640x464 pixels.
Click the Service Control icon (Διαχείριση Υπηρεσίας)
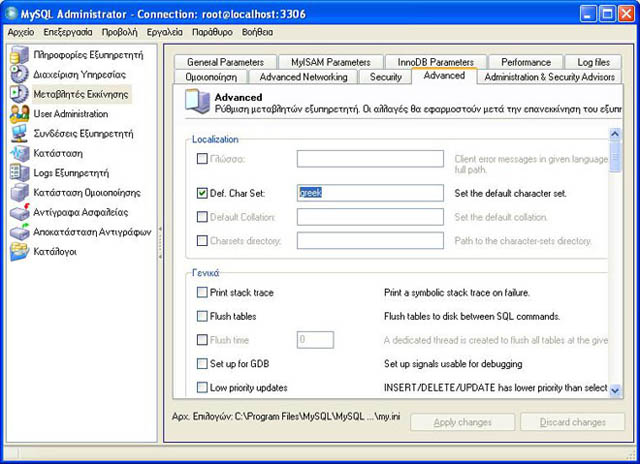point(19,74)
